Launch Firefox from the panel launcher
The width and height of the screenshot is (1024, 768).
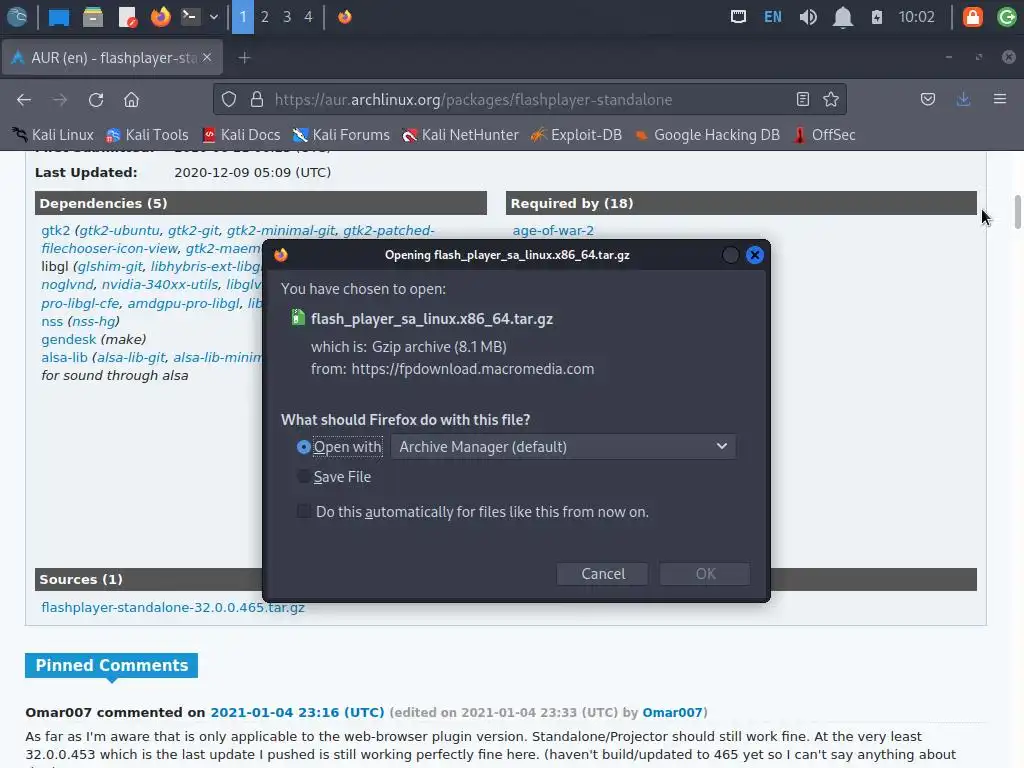(x=161, y=16)
